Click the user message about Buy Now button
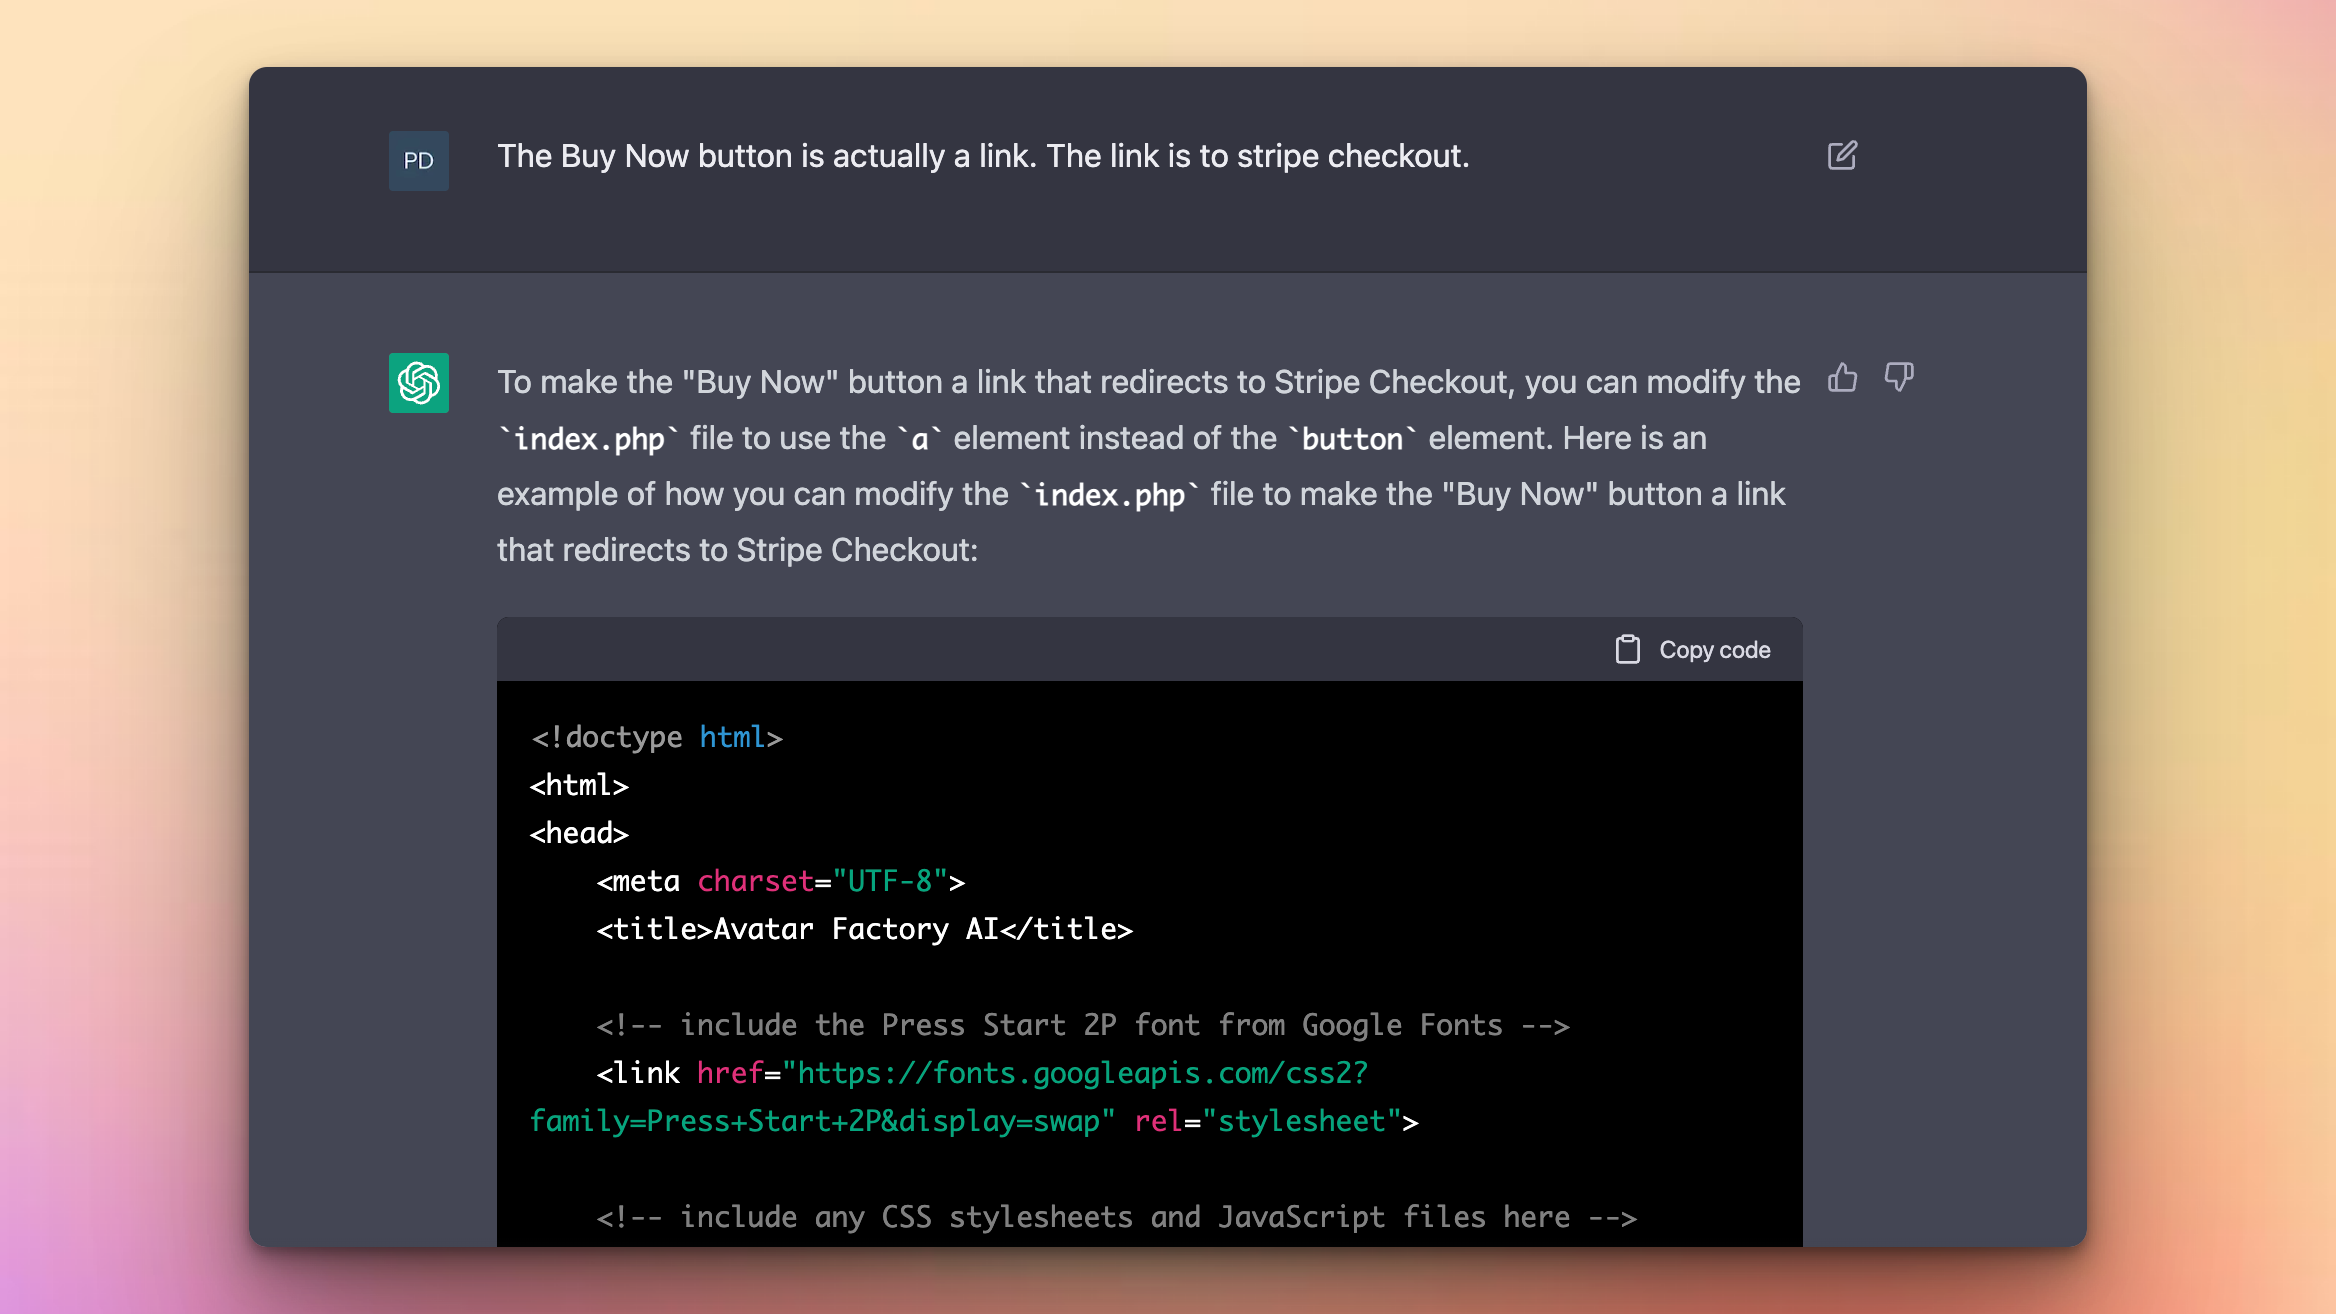 983,156
